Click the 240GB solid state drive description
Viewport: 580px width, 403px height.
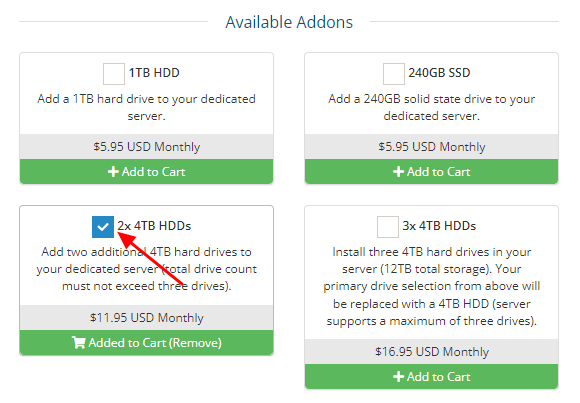pyautogui.click(x=431, y=107)
